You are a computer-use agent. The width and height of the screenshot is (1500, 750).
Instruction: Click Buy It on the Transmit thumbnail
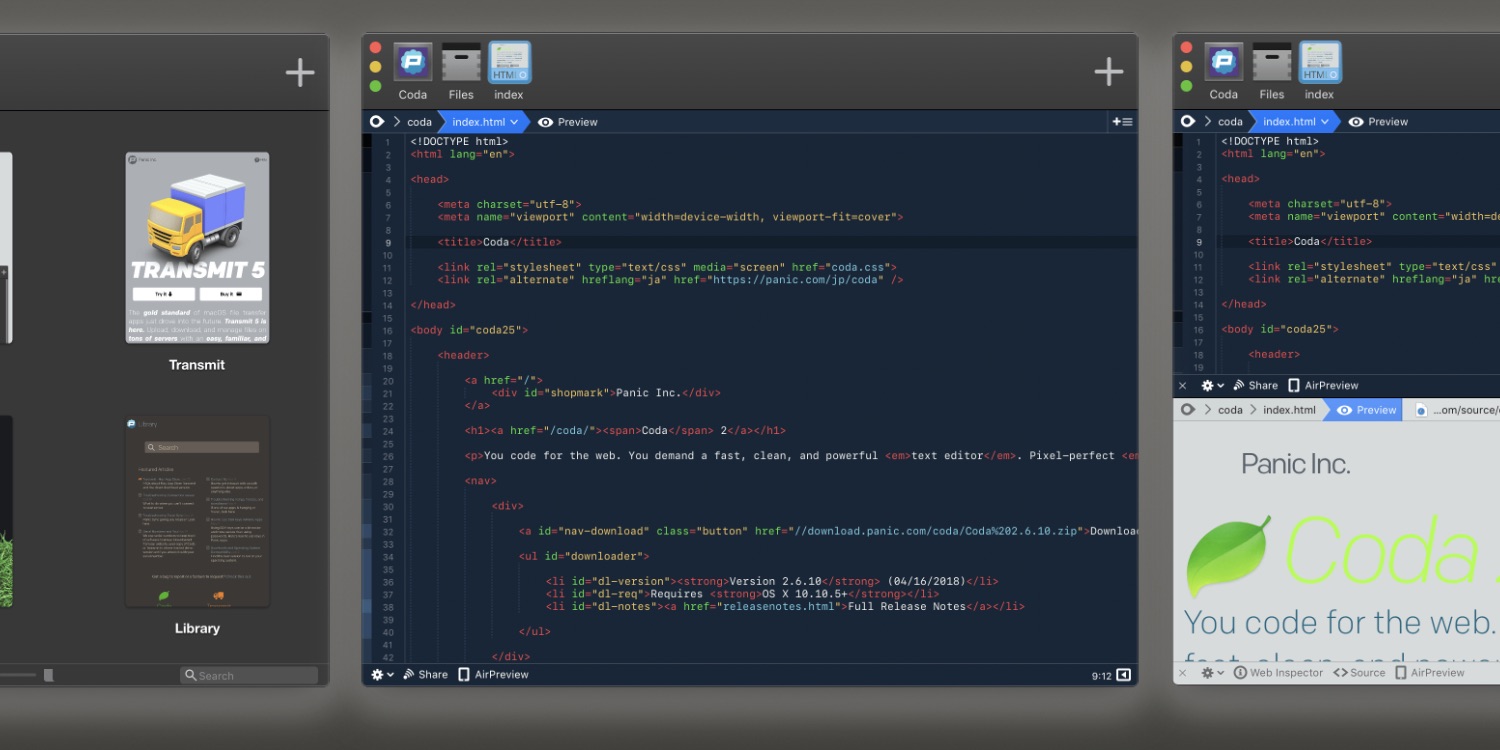coord(231,294)
